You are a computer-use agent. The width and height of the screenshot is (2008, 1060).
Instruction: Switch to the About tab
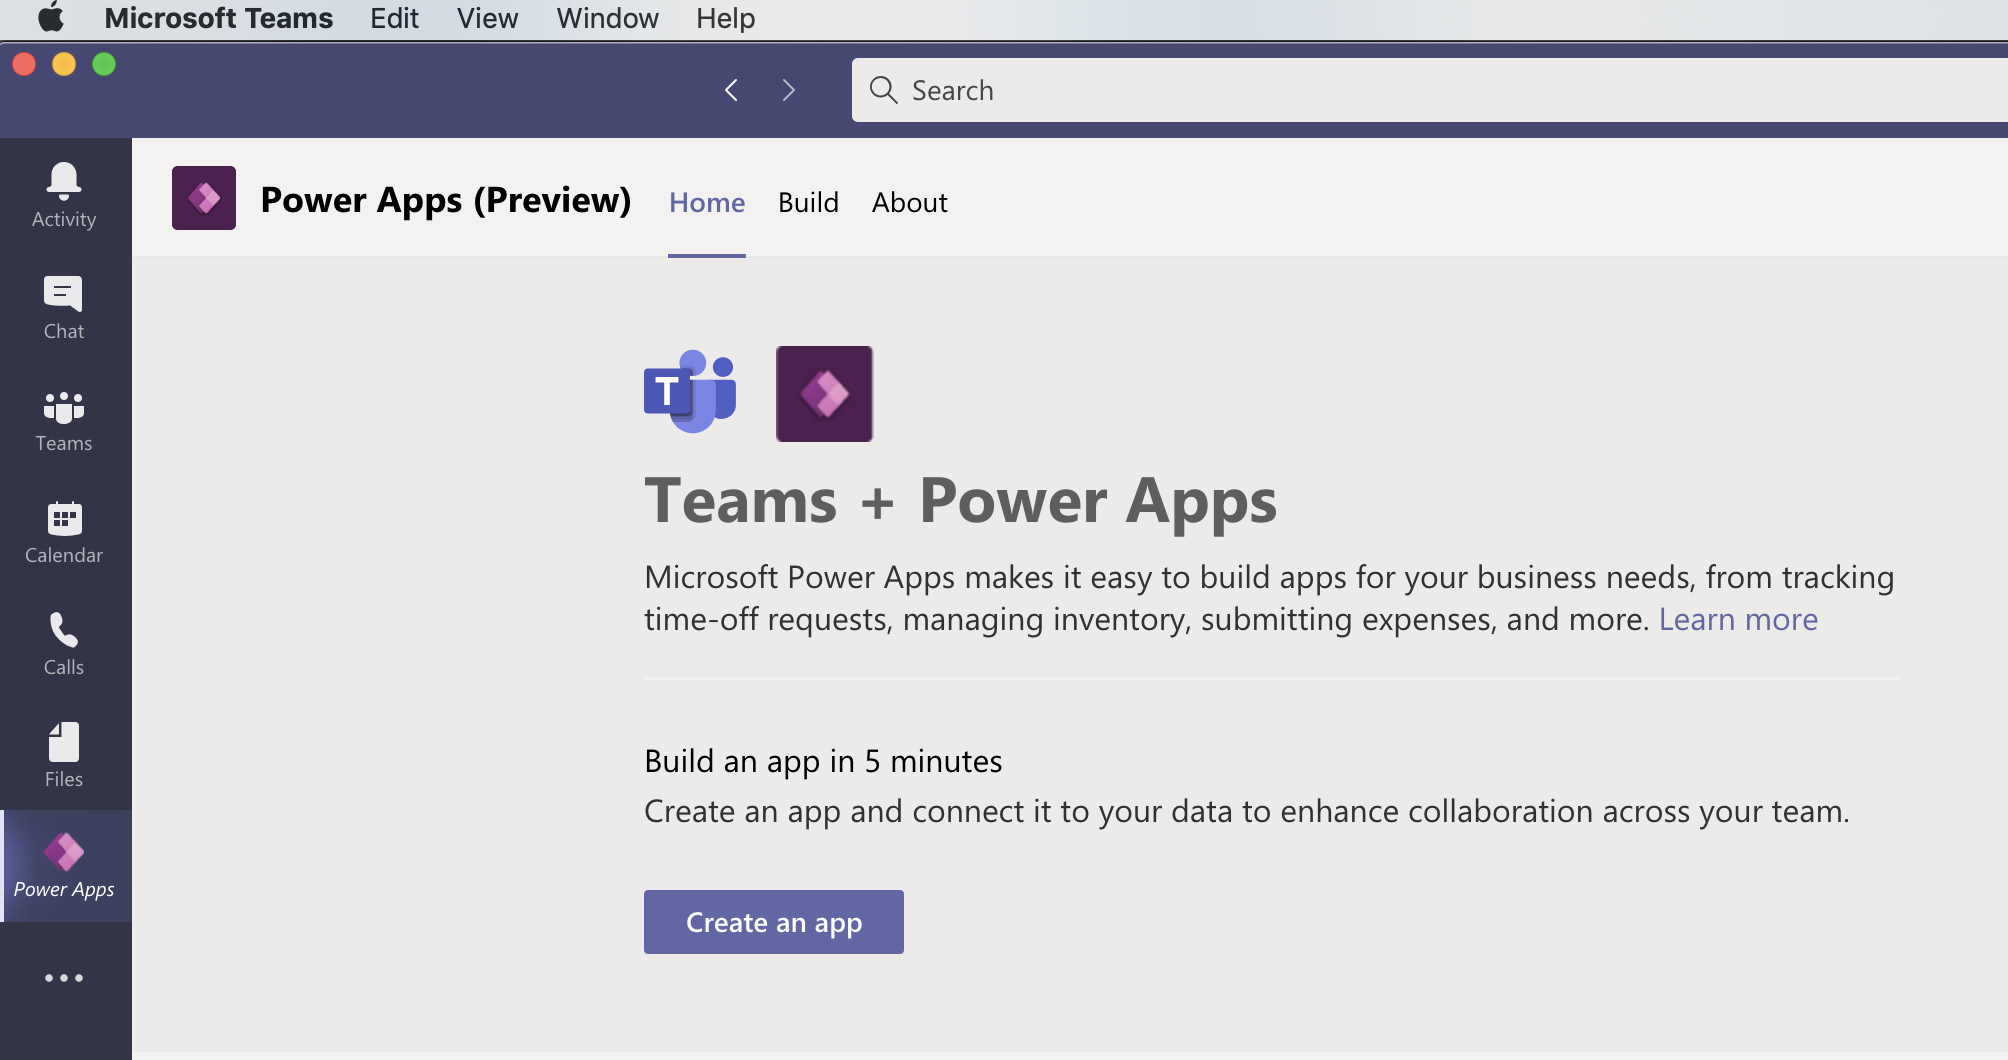coord(909,203)
